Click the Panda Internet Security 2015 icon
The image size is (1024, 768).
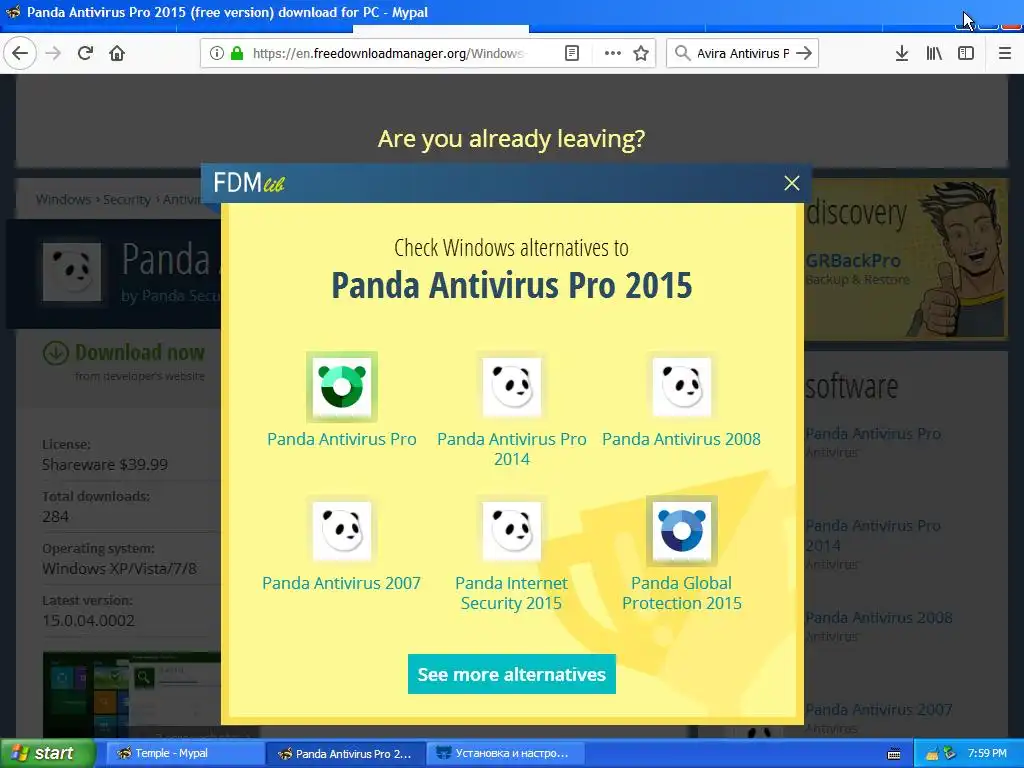click(511, 531)
